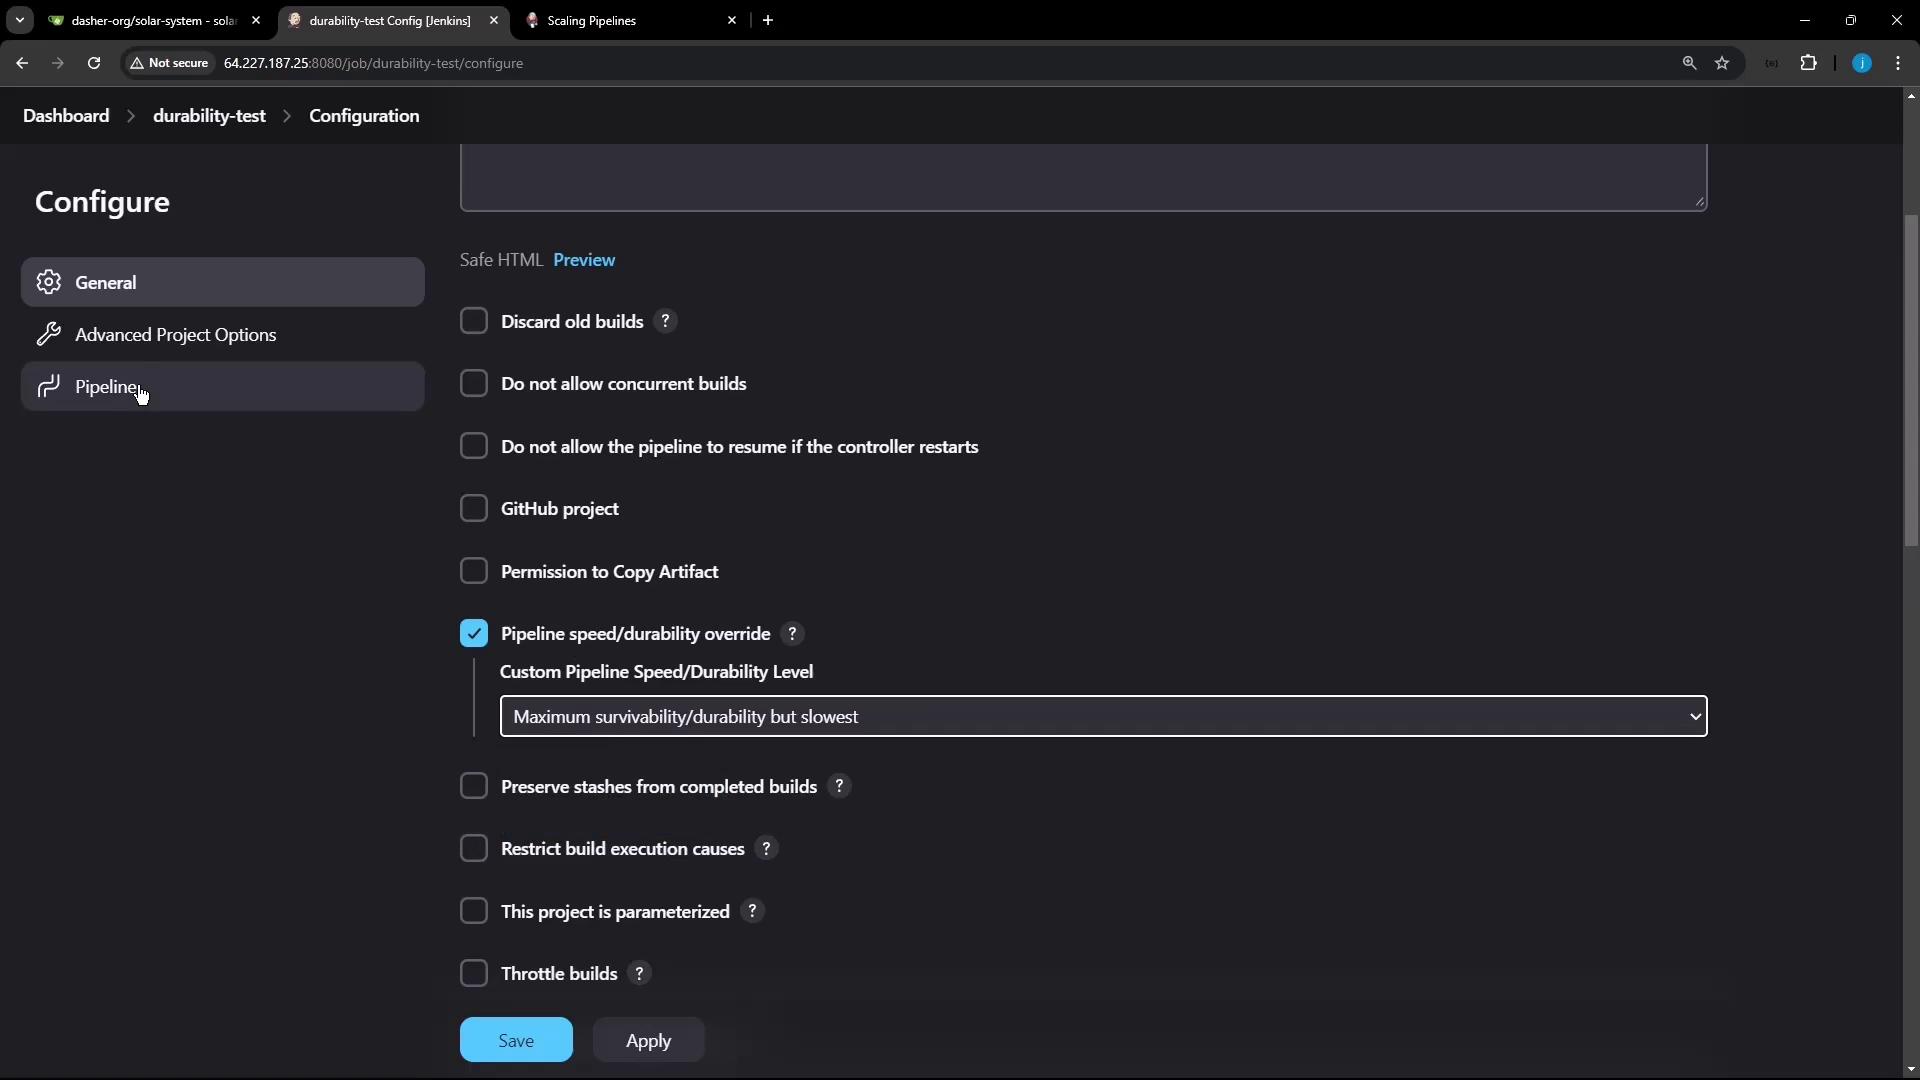
Task: Go back using browser back arrow
Action: click(x=22, y=63)
